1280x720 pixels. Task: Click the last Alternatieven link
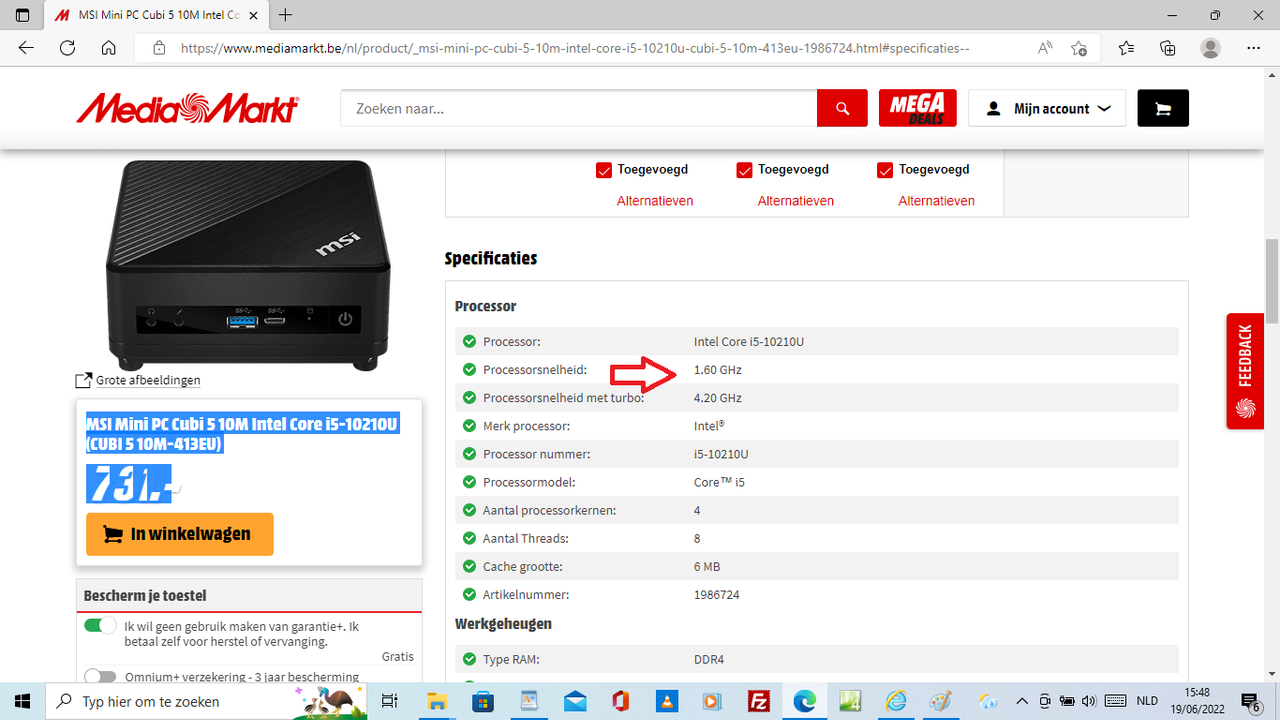pos(936,201)
